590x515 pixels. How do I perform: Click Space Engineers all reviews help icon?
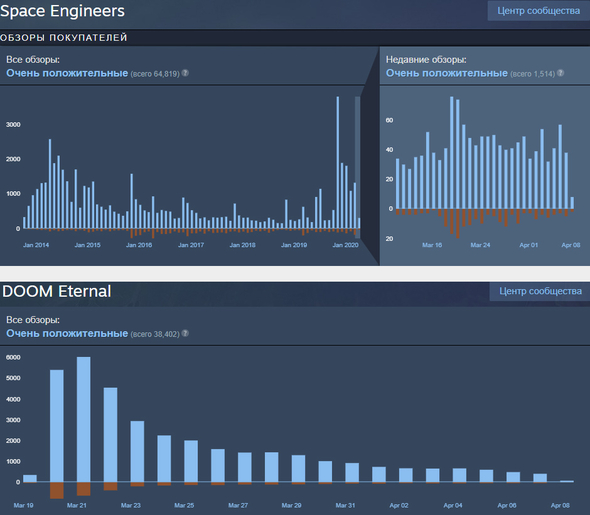(185, 73)
